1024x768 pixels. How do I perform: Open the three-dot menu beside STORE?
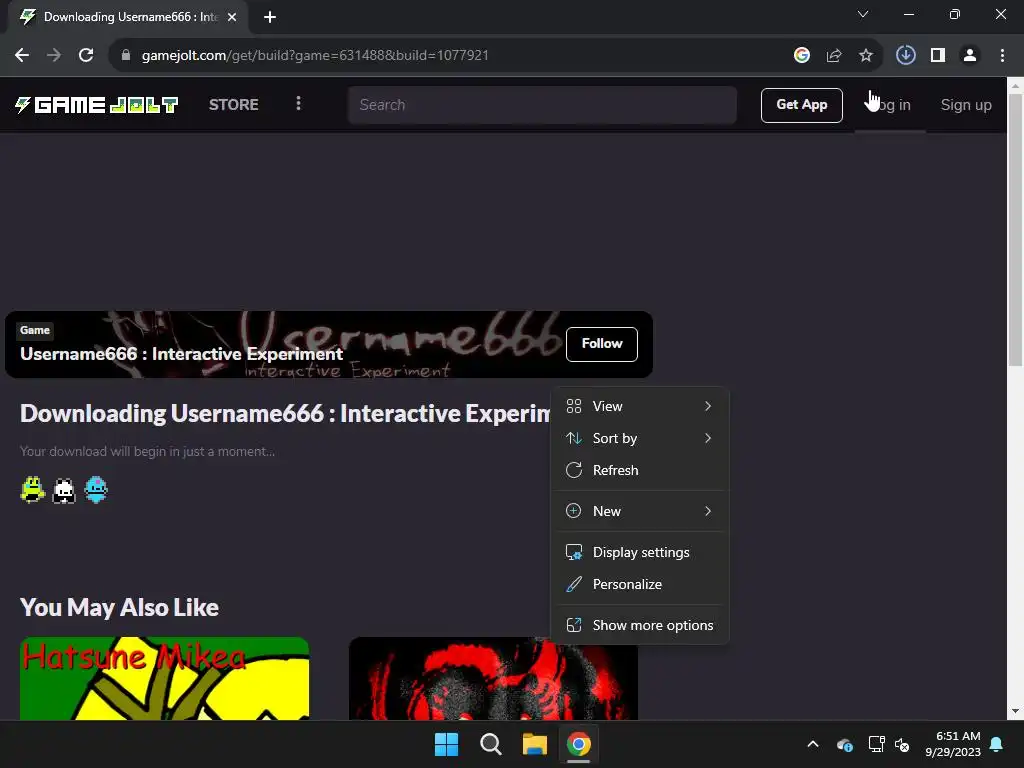298,103
